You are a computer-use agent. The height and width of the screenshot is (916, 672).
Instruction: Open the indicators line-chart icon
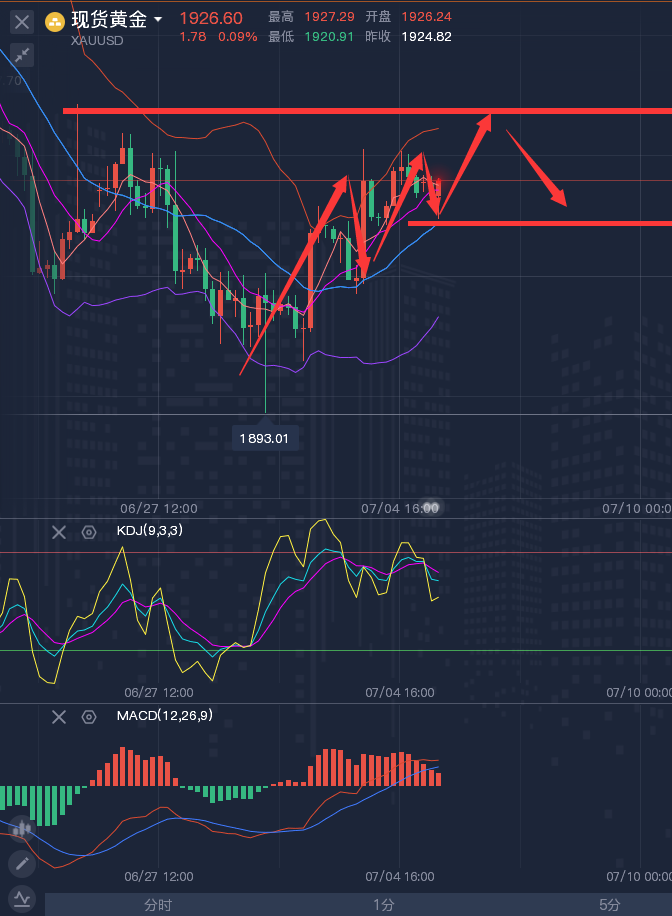click(22, 898)
